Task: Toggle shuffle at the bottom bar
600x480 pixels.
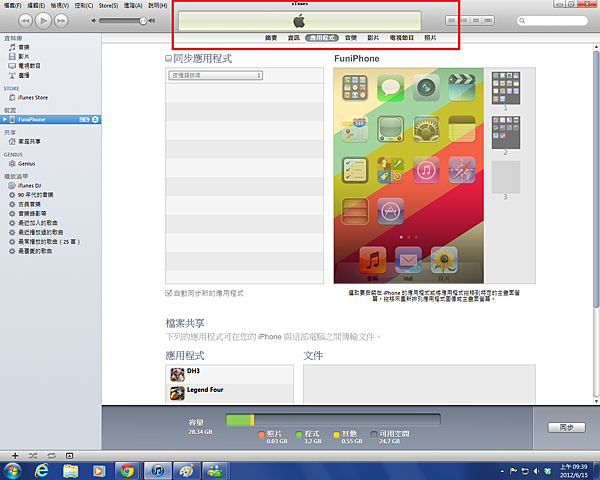Action: click(x=33, y=456)
